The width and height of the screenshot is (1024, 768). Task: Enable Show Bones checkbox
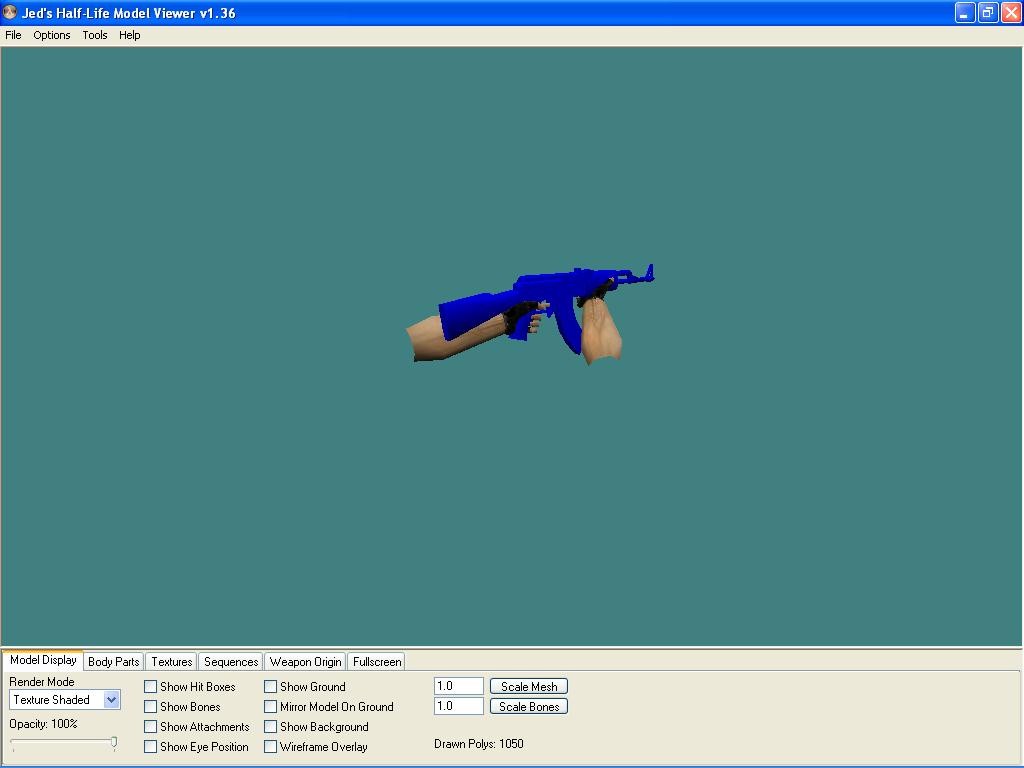point(150,707)
